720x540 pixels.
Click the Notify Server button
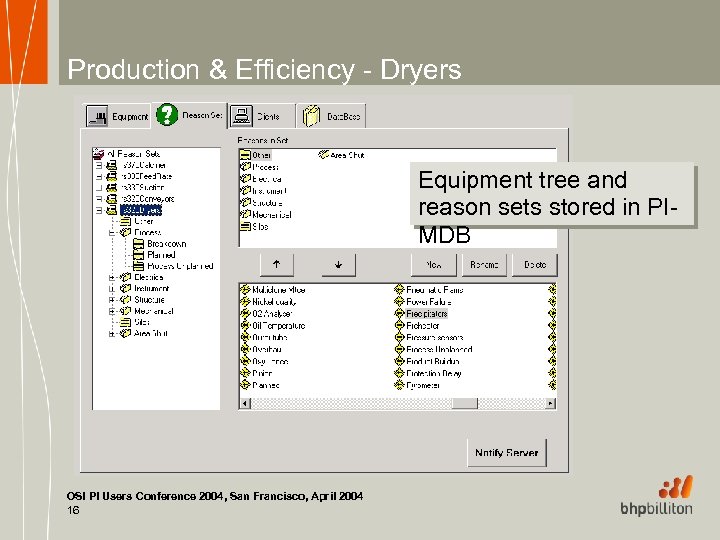click(x=507, y=453)
